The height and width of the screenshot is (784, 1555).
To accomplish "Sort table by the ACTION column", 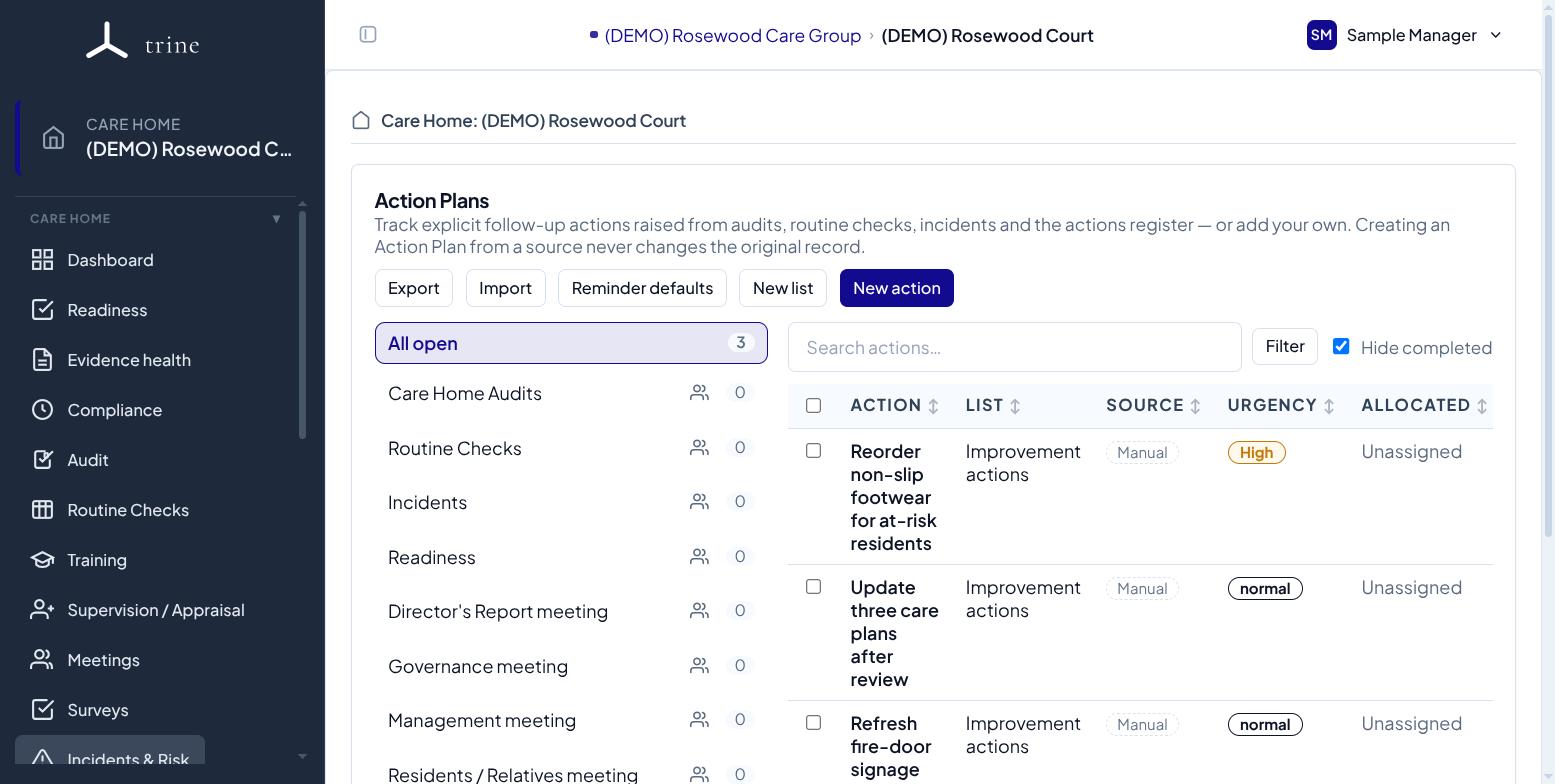I will coord(895,405).
